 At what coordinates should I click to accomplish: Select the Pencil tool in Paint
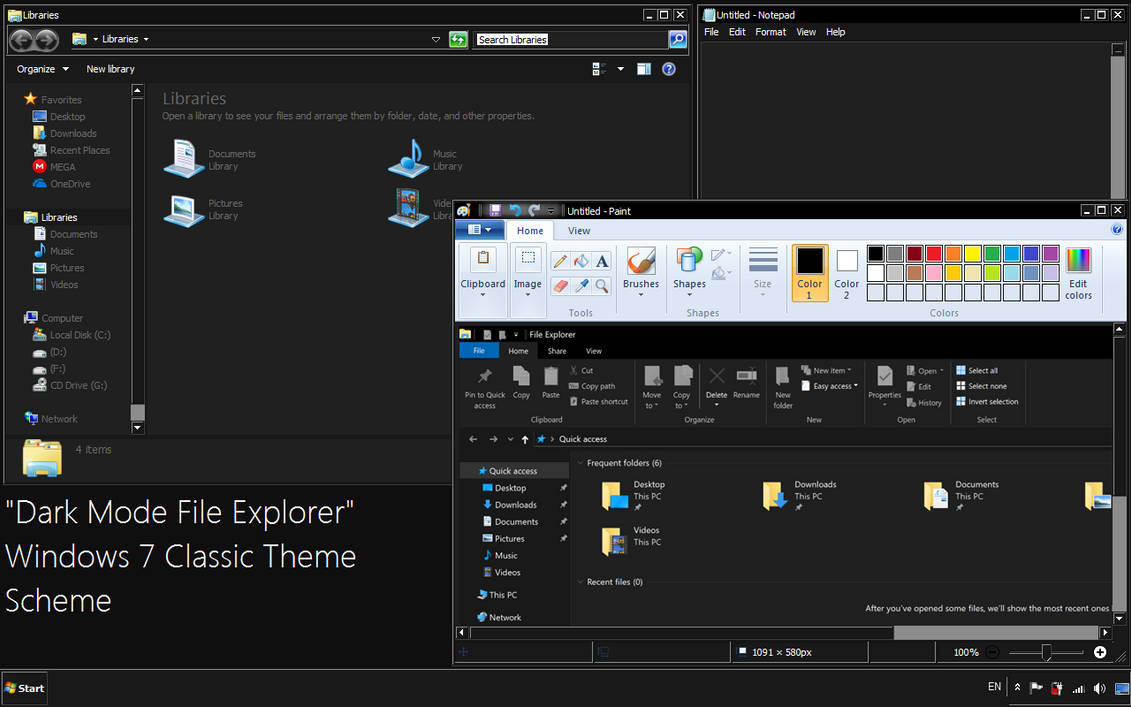560,261
